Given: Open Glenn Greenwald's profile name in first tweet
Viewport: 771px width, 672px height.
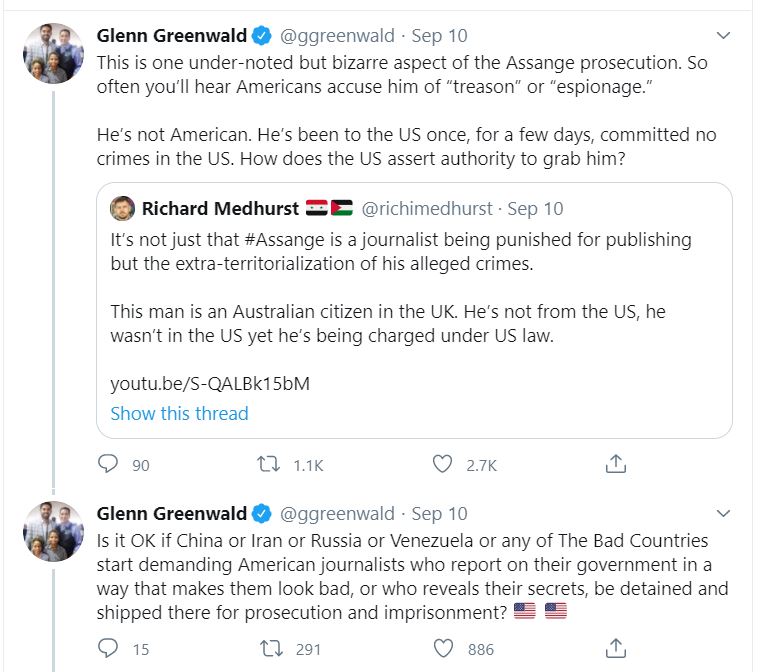Looking at the screenshot, I should click(x=171, y=36).
